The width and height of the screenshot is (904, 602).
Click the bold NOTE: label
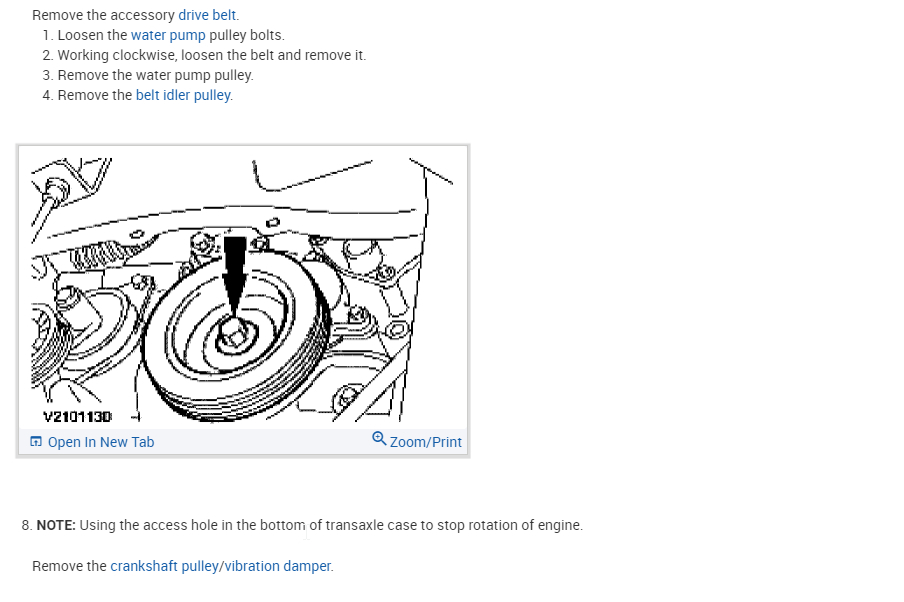pyautogui.click(x=56, y=525)
